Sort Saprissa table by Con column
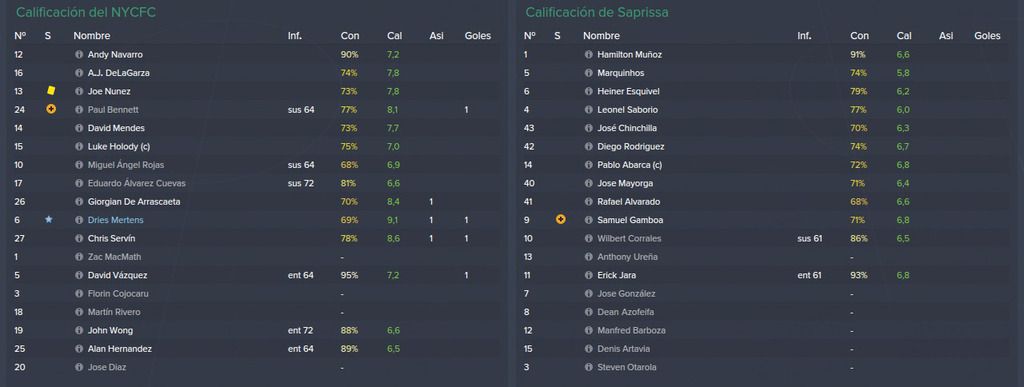 pos(859,36)
